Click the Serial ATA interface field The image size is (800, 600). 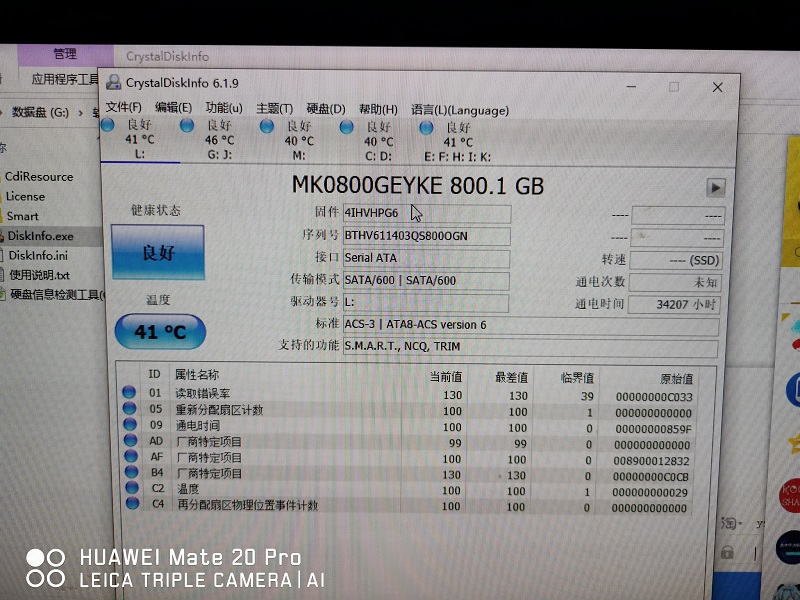tap(426, 258)
